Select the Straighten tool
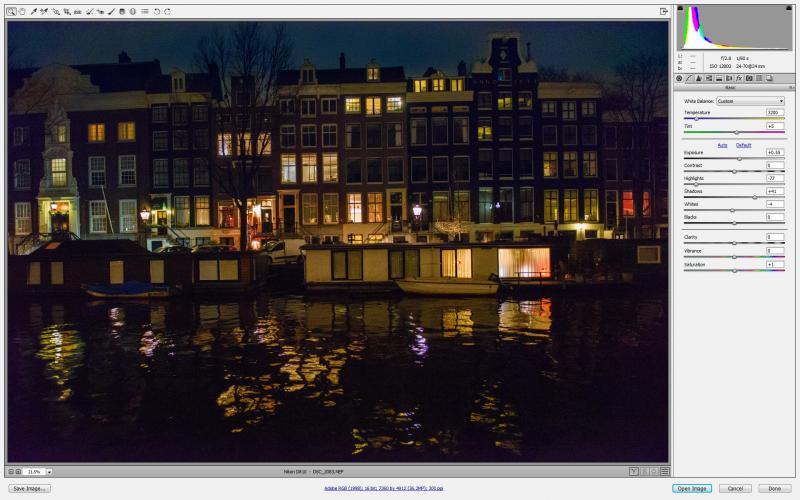 78,11
